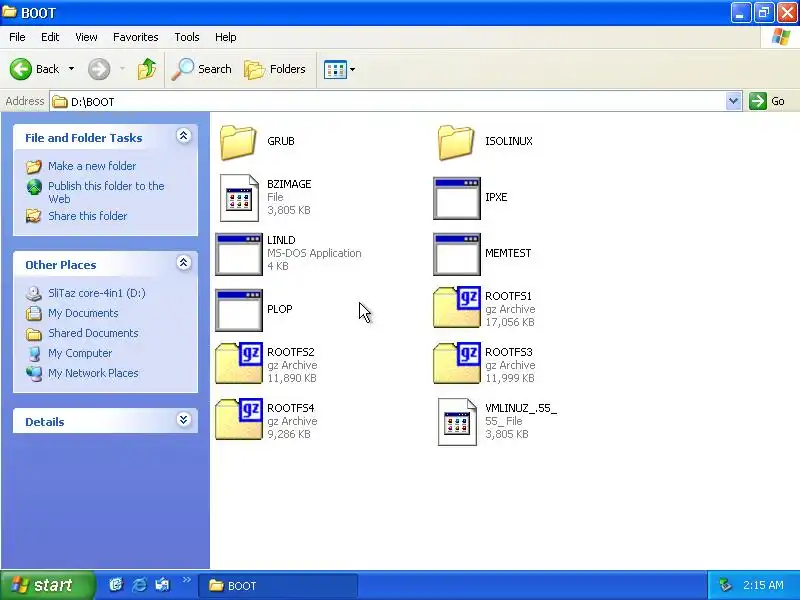Click the Publish to Web globe icon
This screenshot has height=600, width=800.
pyautogui.click(x=34, y=187)
